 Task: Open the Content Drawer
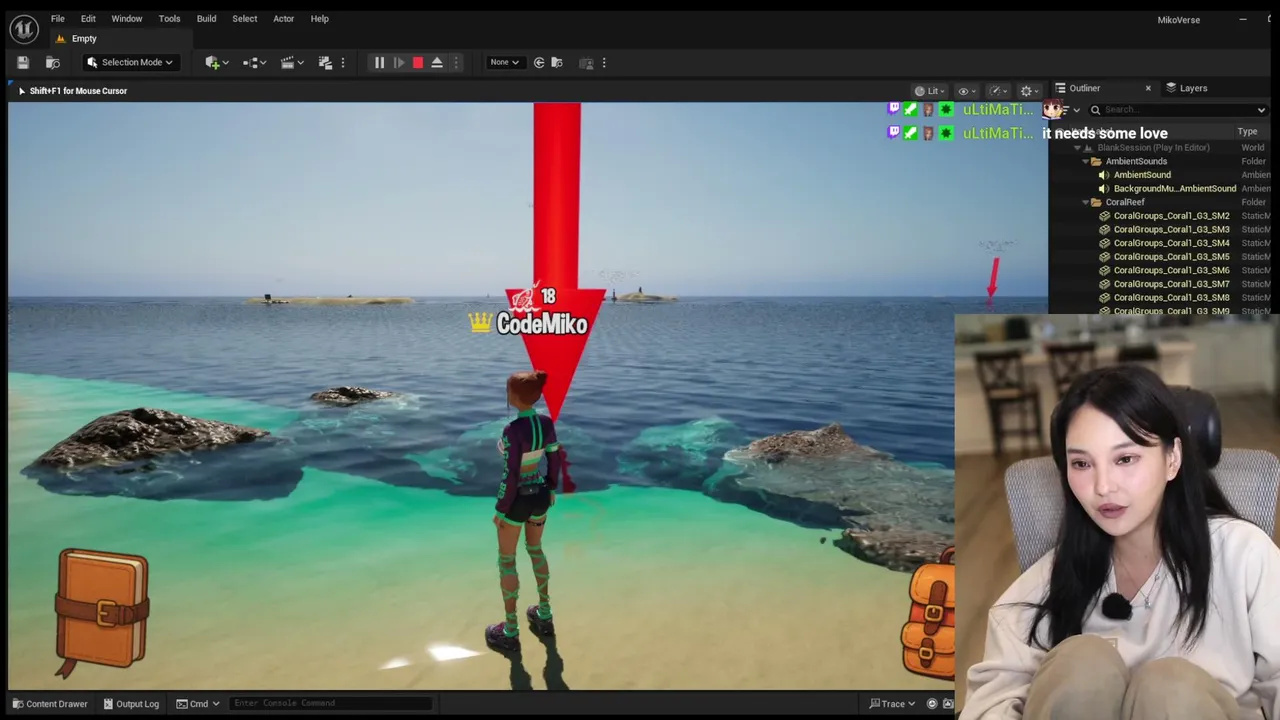click(x=50, y=704)
